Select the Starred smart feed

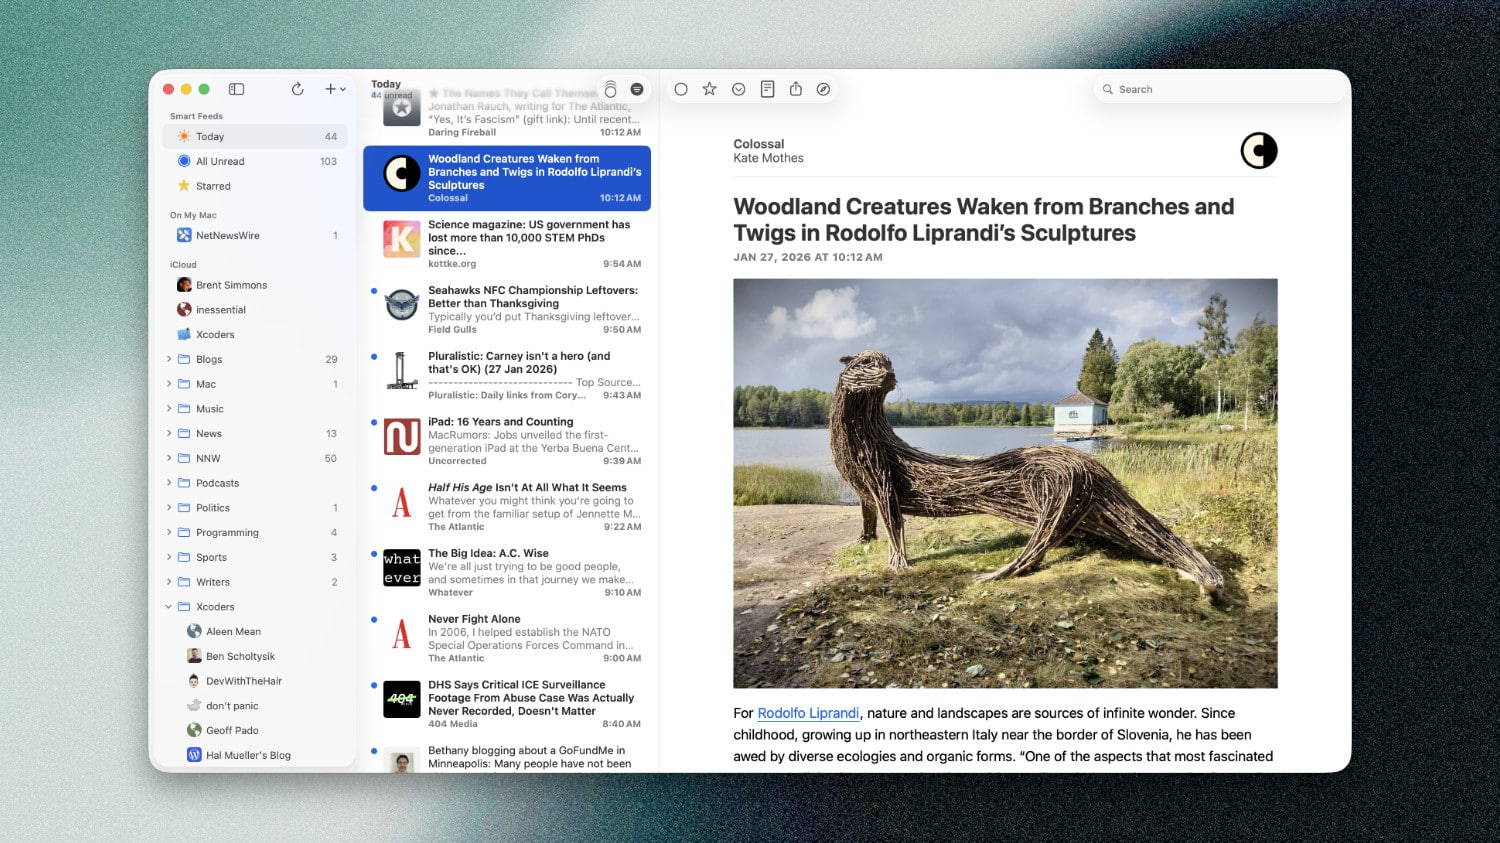click(213, 186)
